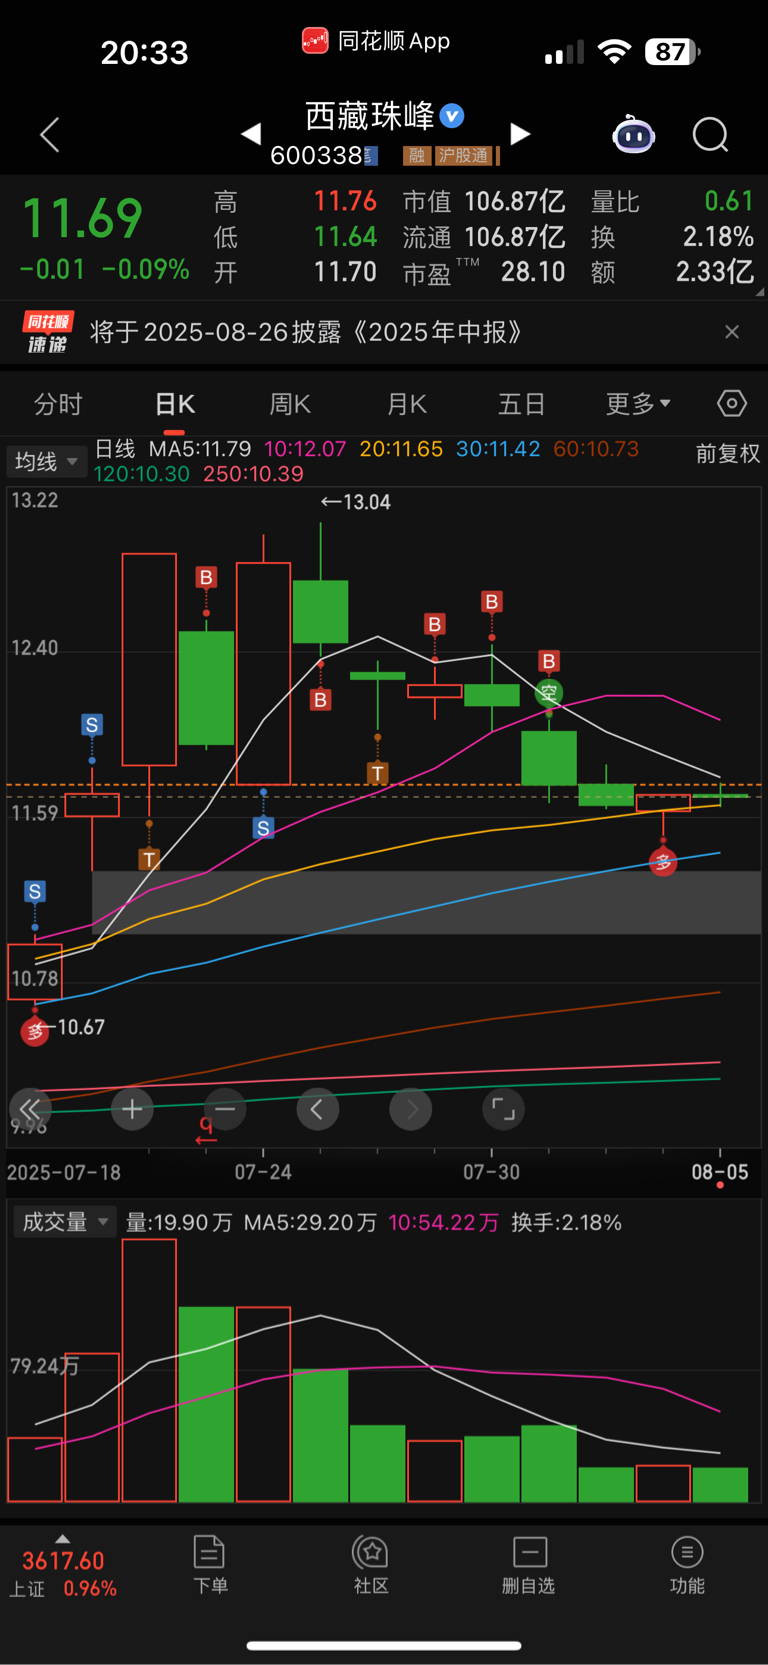Screen dimensions: 768x1665
Task: Open the announcement about 2025-08-26 中报
Action: (306, 332)
